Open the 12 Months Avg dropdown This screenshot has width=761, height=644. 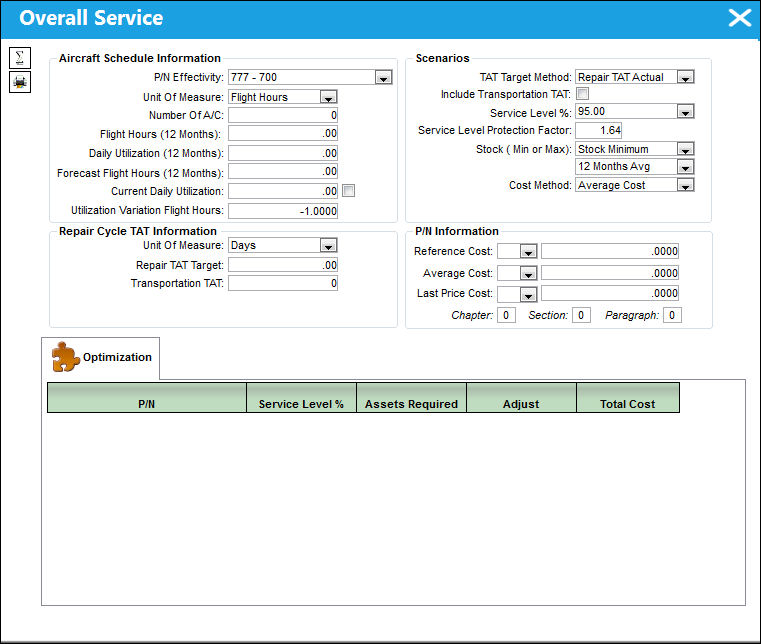click(x=685, y=166)
